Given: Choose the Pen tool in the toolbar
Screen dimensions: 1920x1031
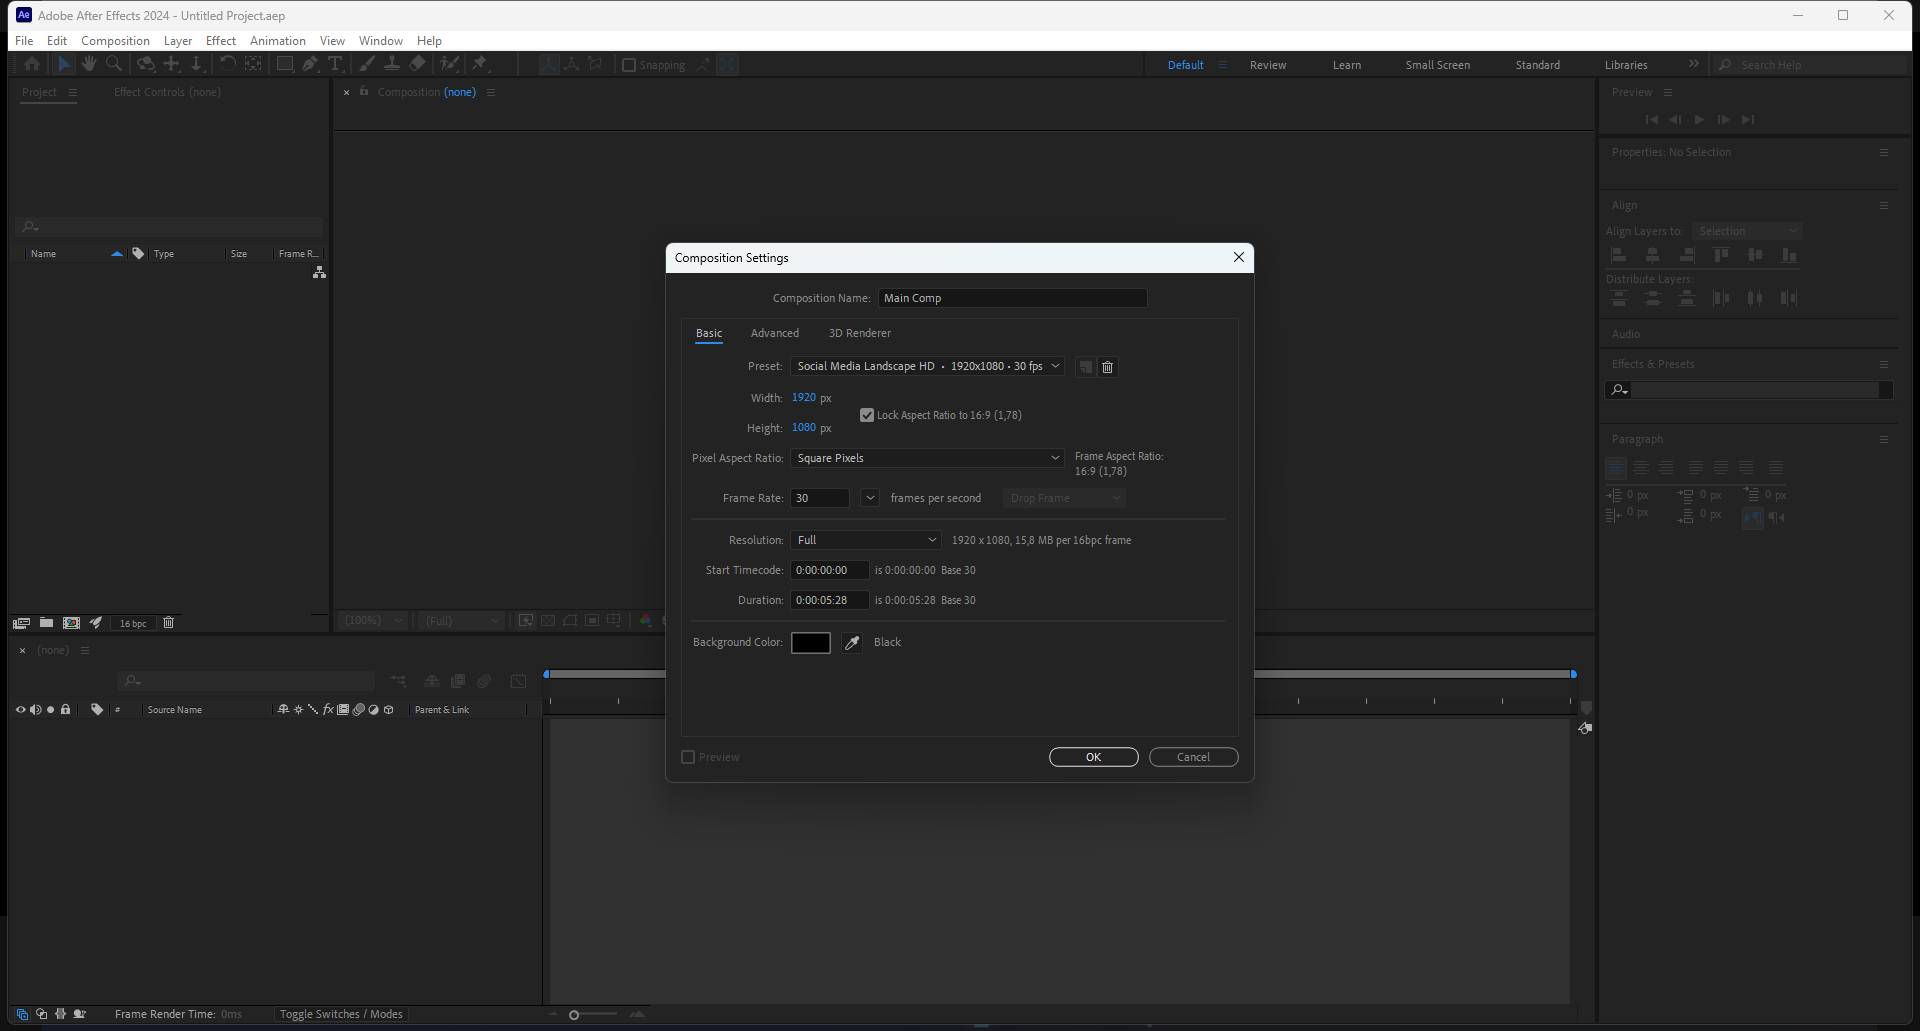Looking at the screenshot, I should tap(310, 64).
